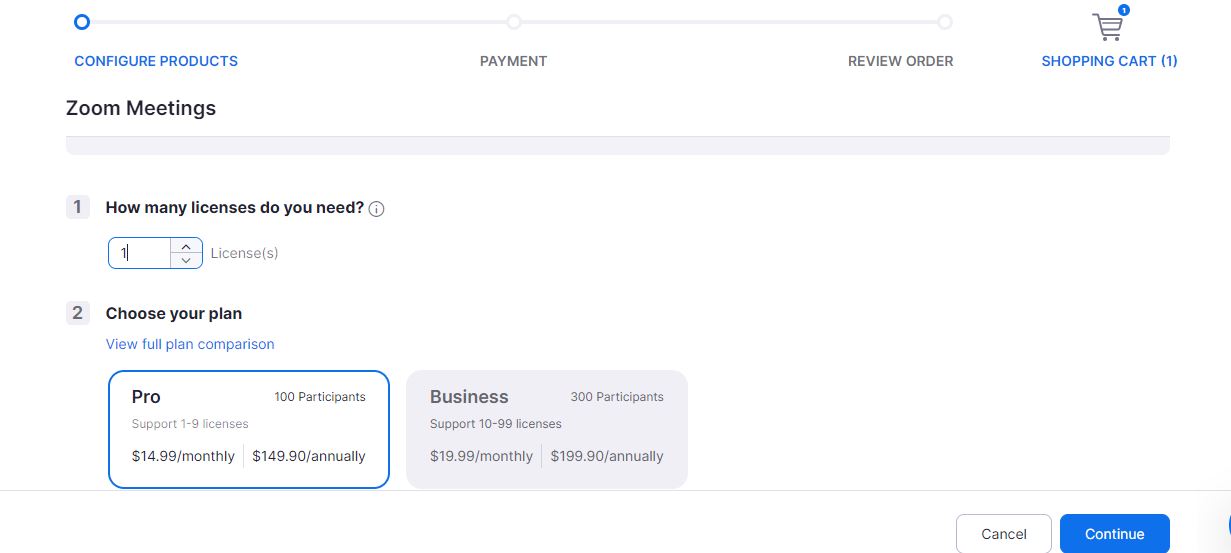This screenshot has width=1231, height=553.
Task: Select the Pro plan card
Action: 248,429
